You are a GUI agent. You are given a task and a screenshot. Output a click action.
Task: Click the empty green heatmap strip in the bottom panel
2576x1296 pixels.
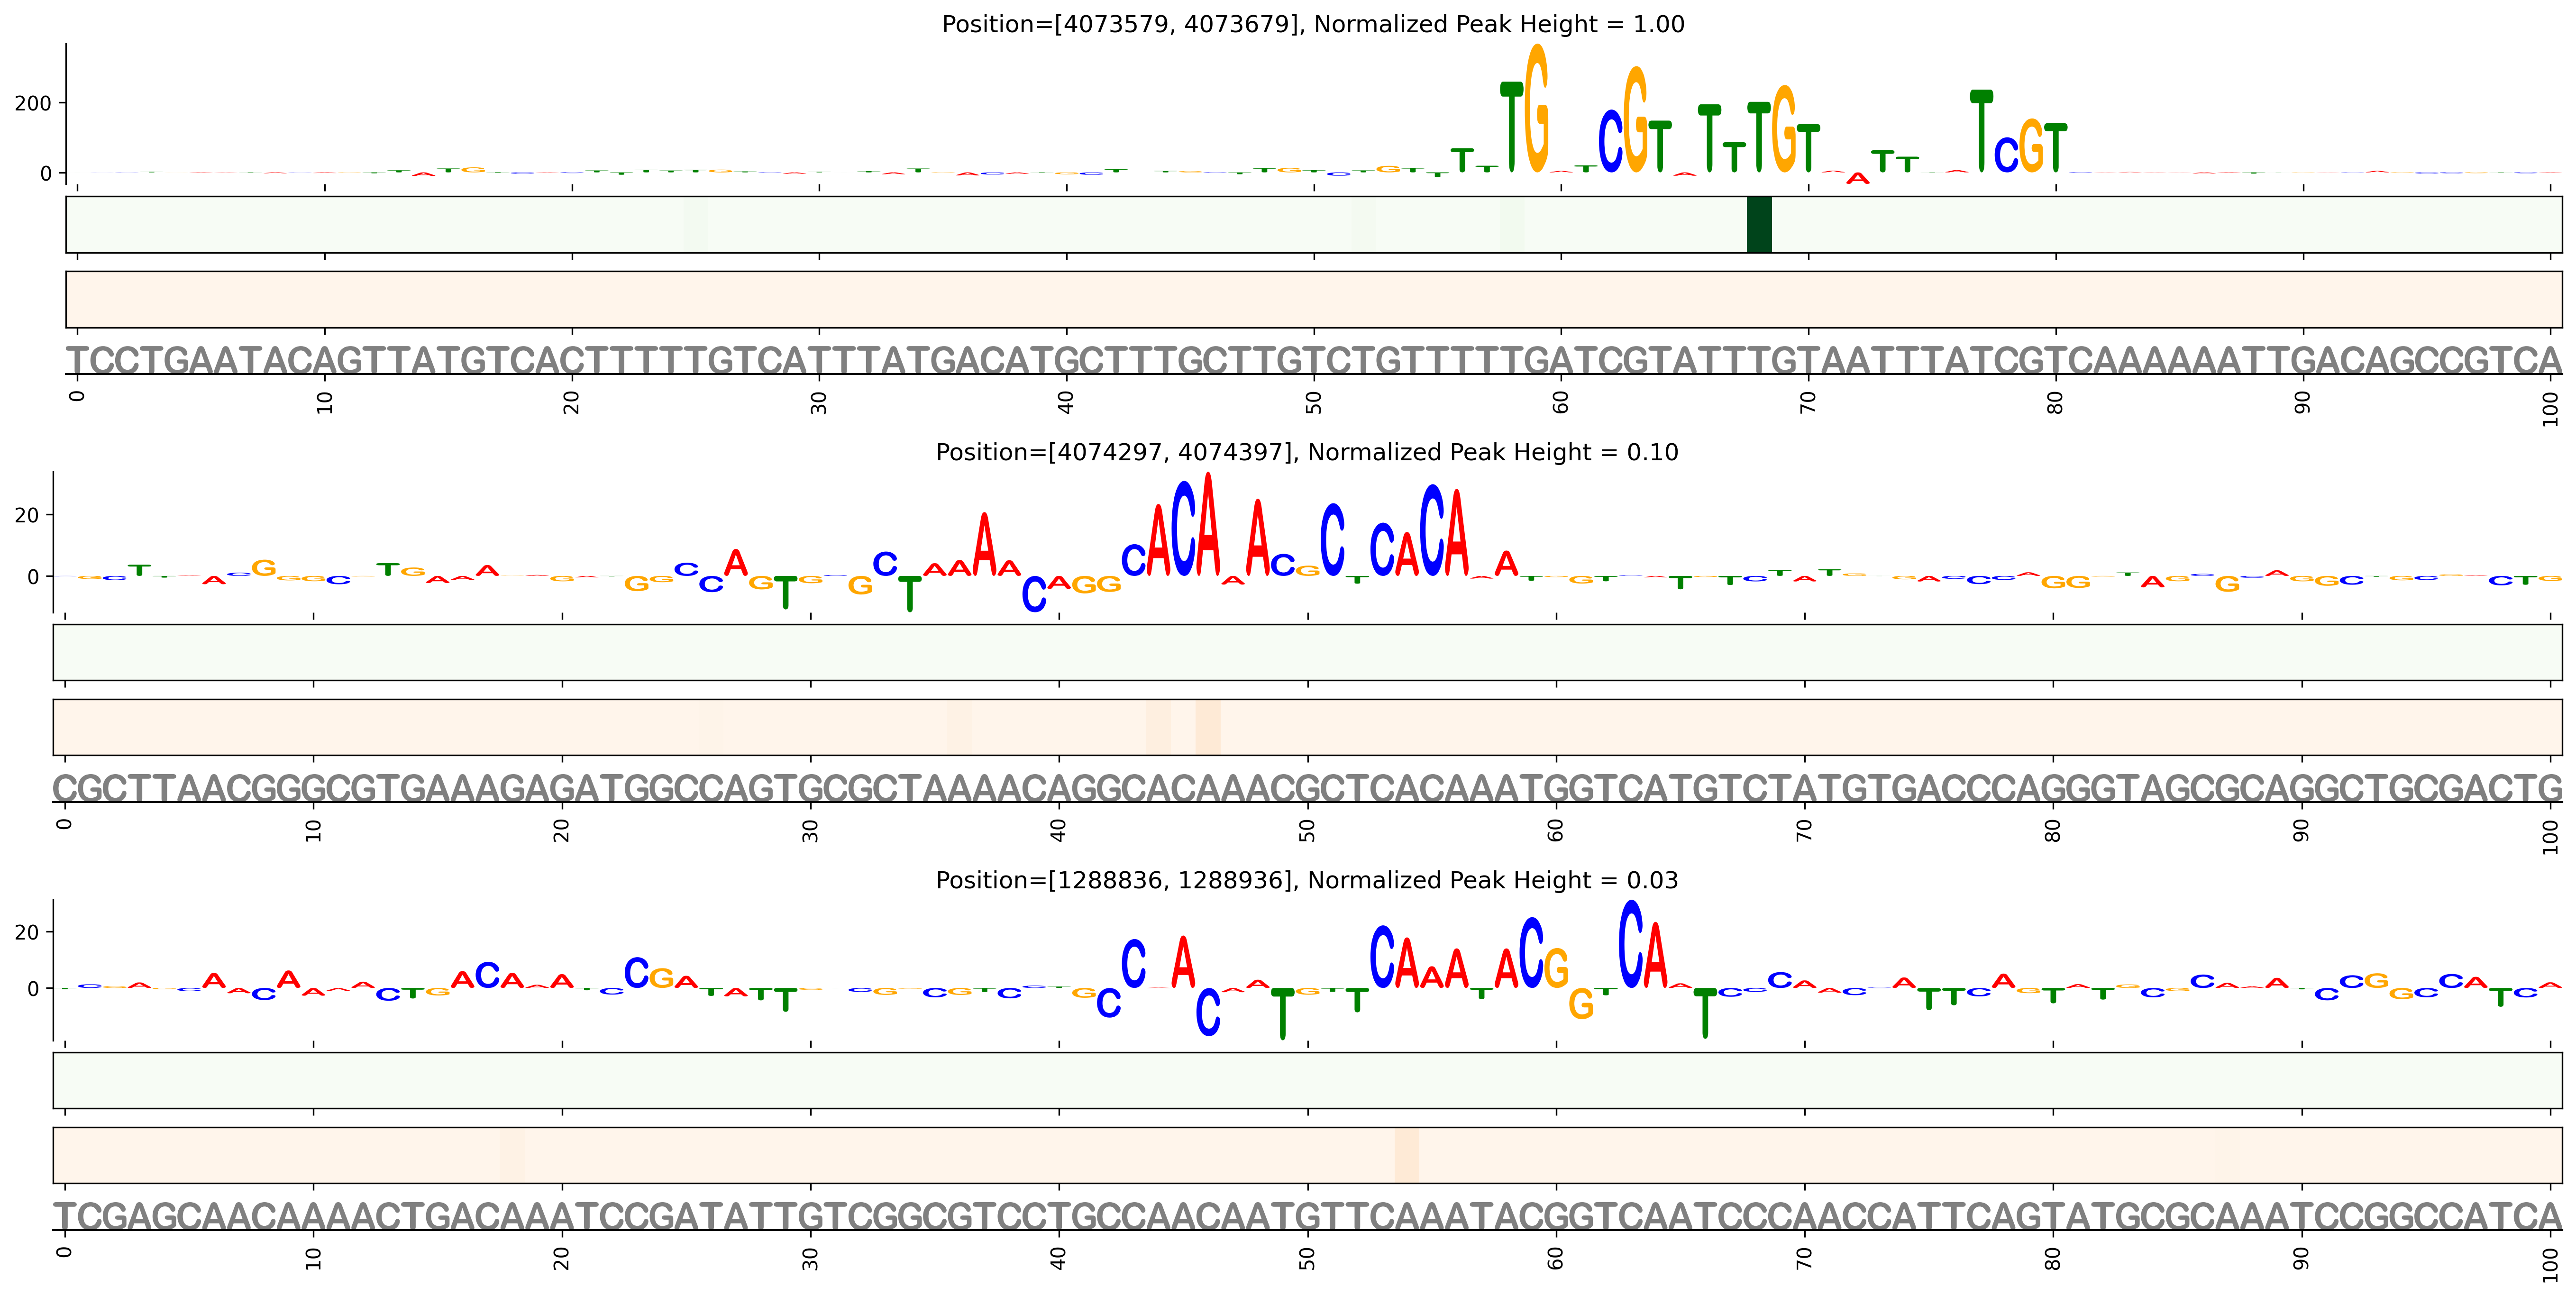1307,1080
